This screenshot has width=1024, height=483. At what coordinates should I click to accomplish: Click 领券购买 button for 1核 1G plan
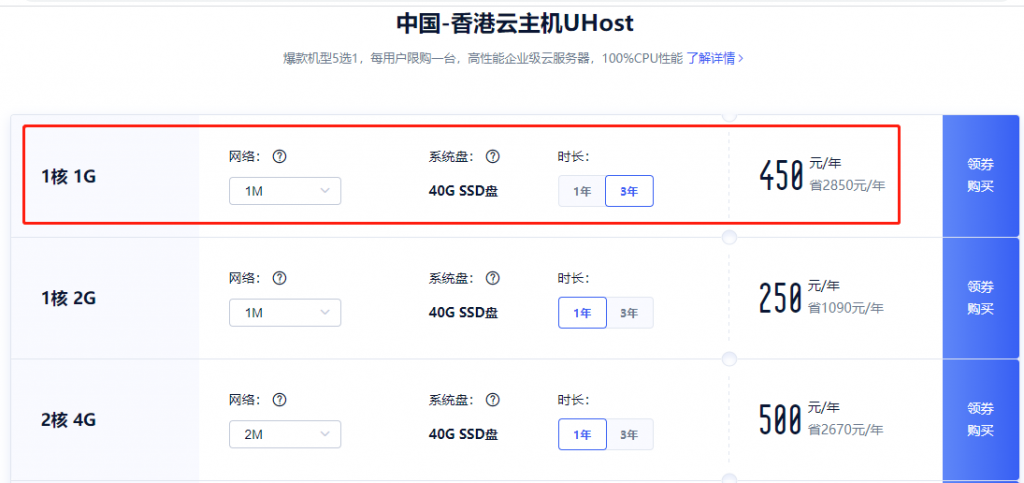(x=980, y=176)
